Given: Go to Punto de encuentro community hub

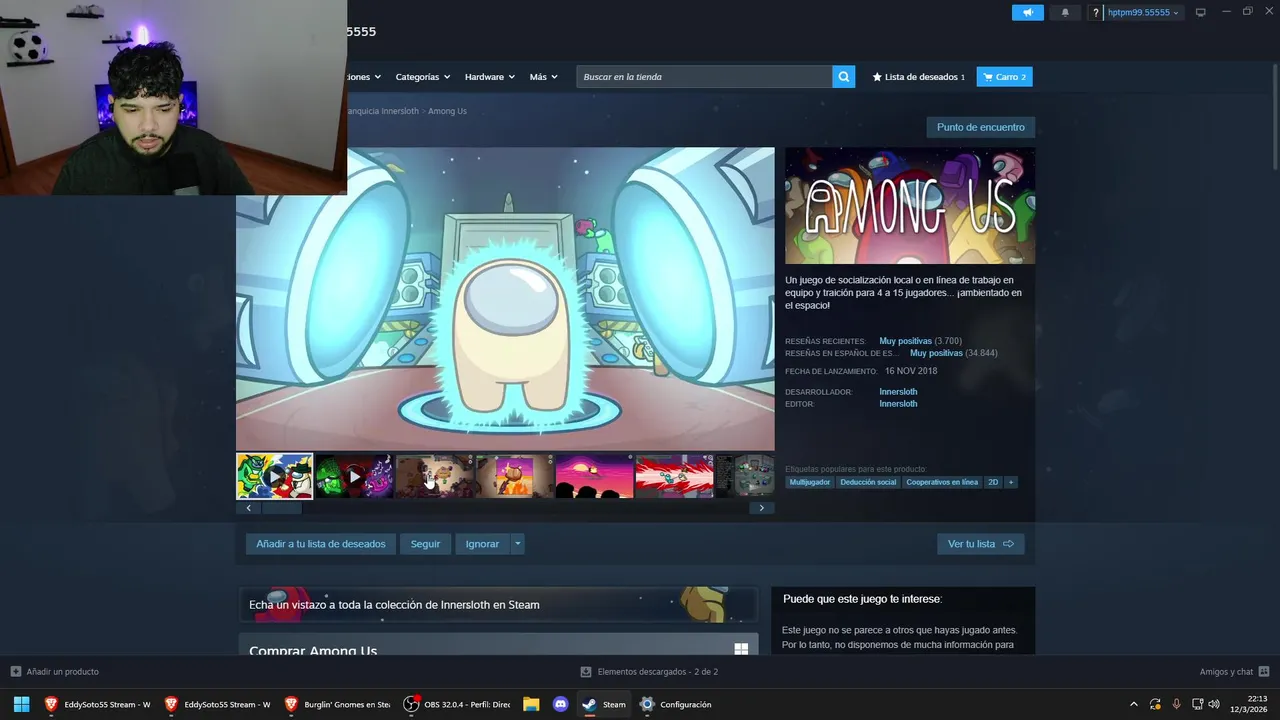Looking at the screenshot, I should tap(980, 127).
